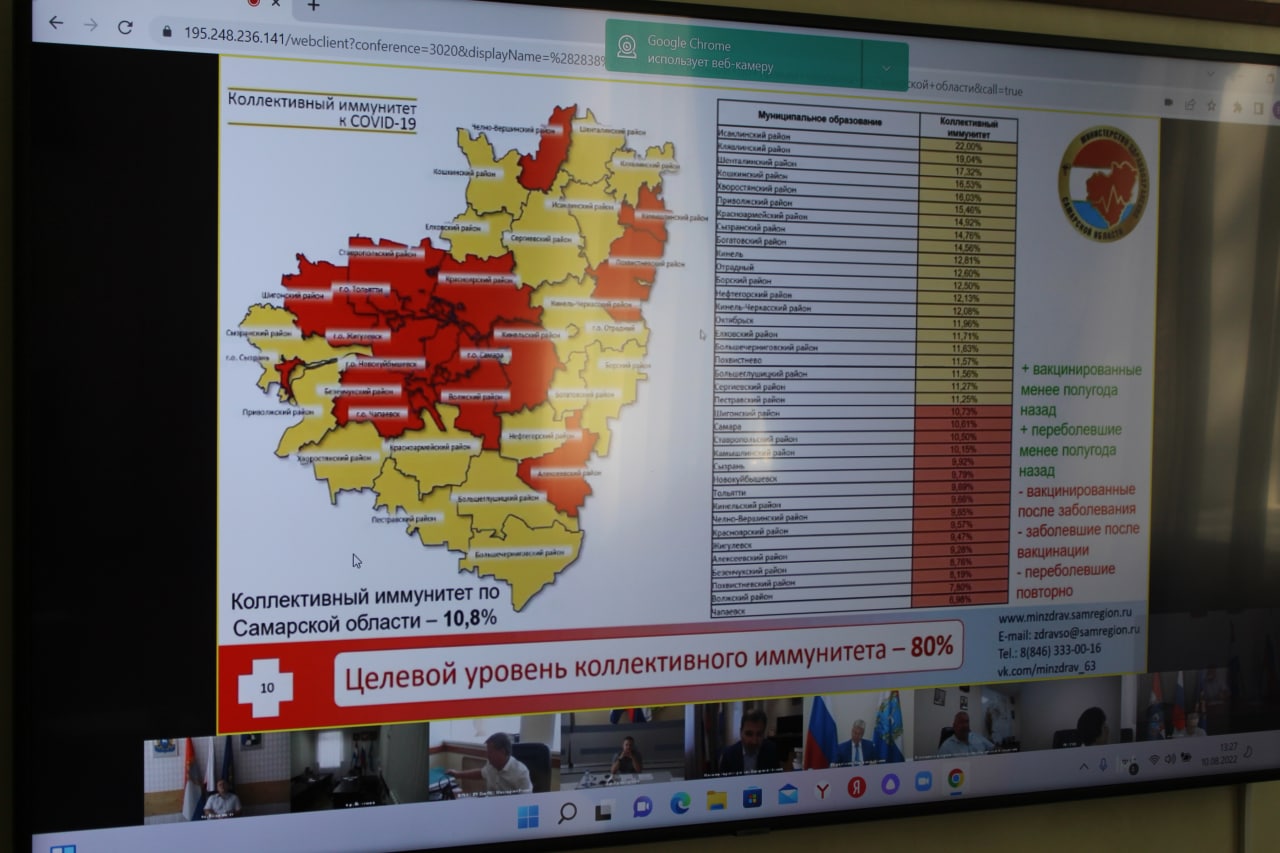Screen dimensions: 1280x853
Task: Select participant video with the Russian flag
Action: (x=856, y=731)
